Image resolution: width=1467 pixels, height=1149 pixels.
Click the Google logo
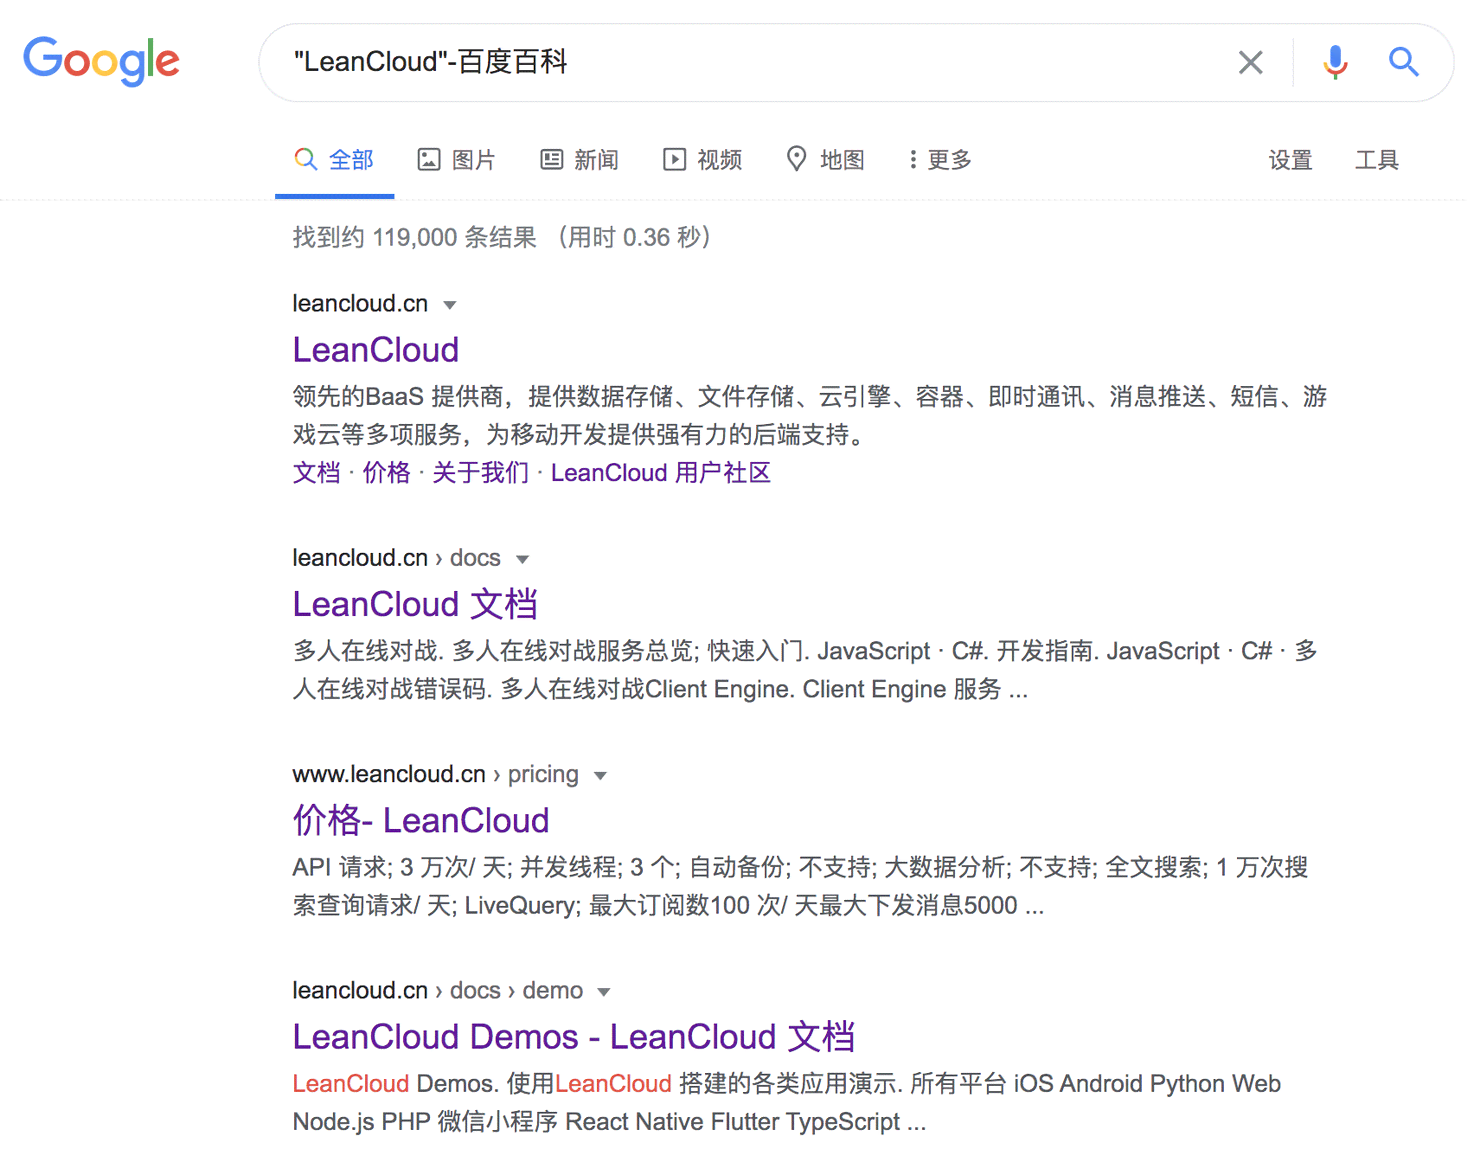coord(101,61)
